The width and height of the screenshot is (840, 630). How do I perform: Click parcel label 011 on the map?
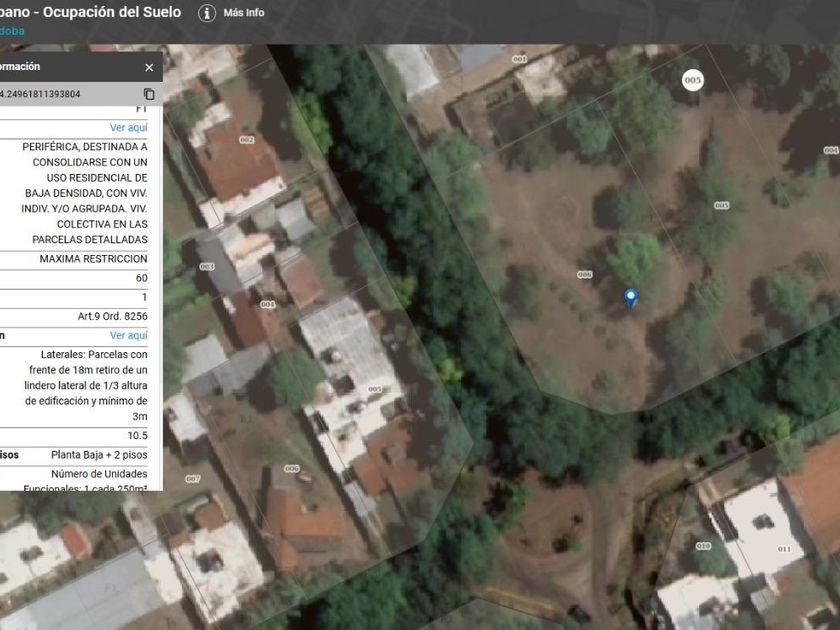784,549
